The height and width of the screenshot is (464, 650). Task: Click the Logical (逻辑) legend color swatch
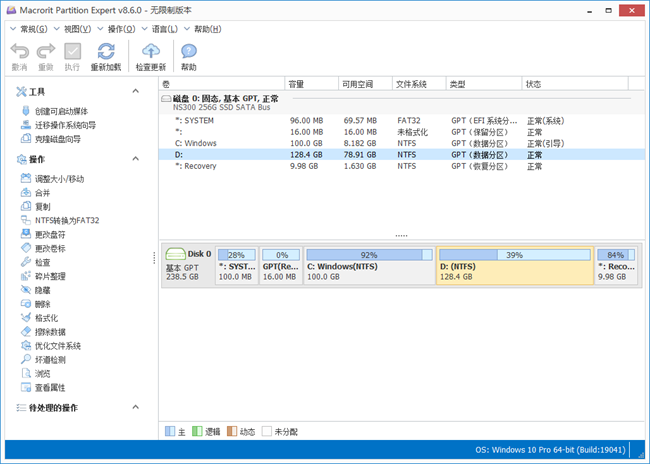pos(197,431)
